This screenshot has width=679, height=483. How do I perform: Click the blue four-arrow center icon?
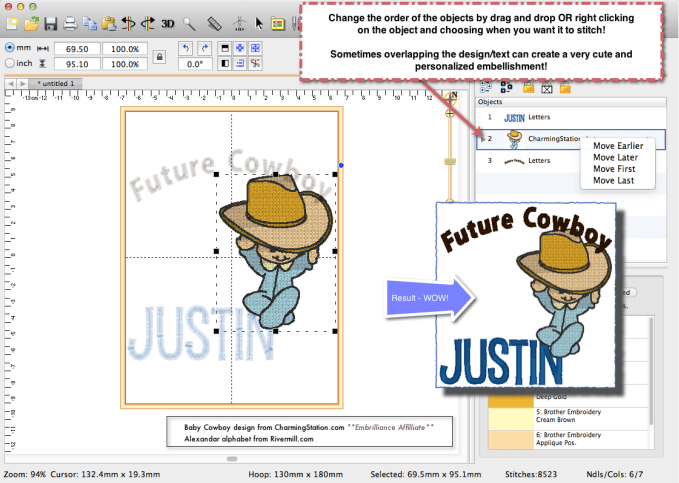point(240,48)
